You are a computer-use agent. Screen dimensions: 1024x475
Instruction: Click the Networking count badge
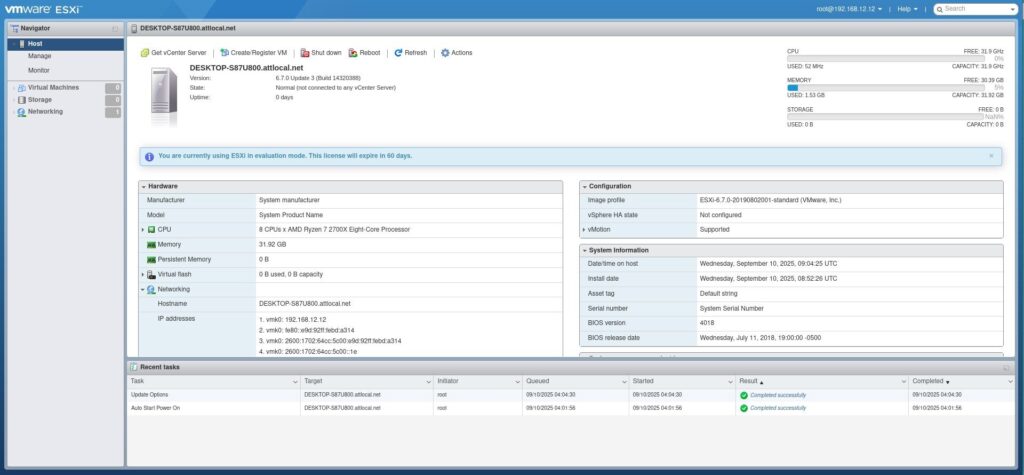click(113, 112)
